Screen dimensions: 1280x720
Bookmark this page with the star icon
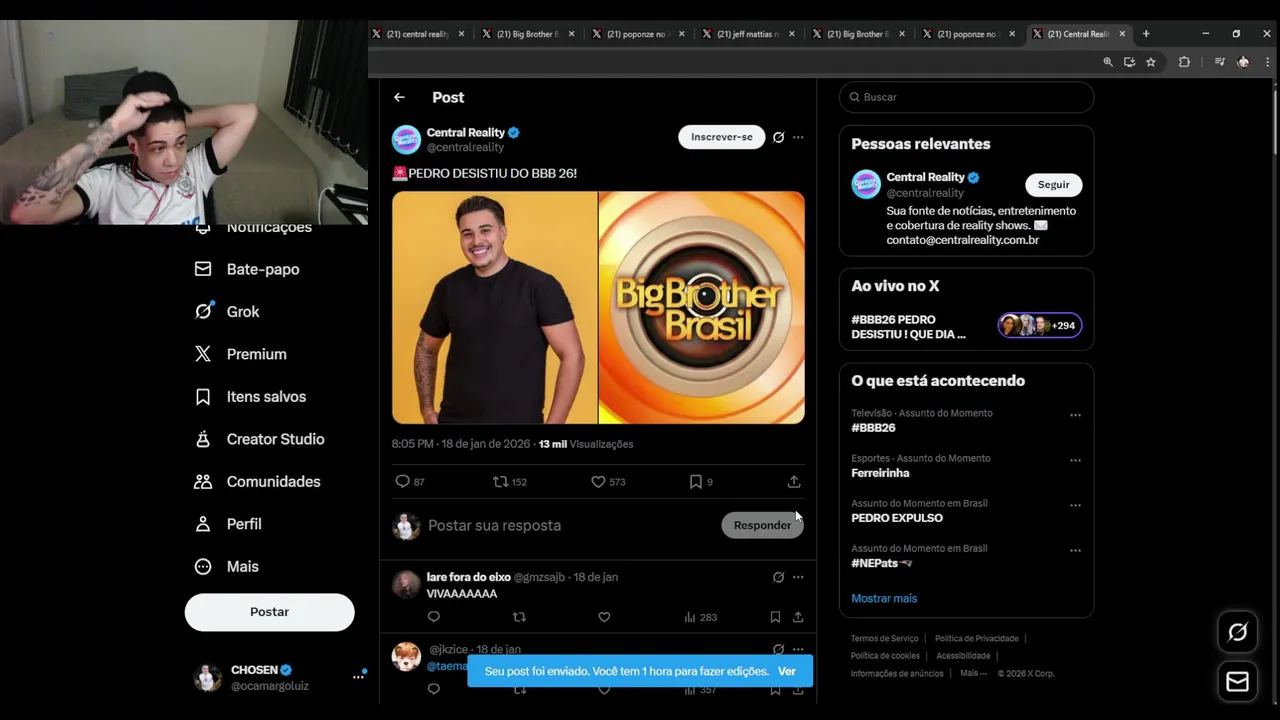coord(1151,62)
